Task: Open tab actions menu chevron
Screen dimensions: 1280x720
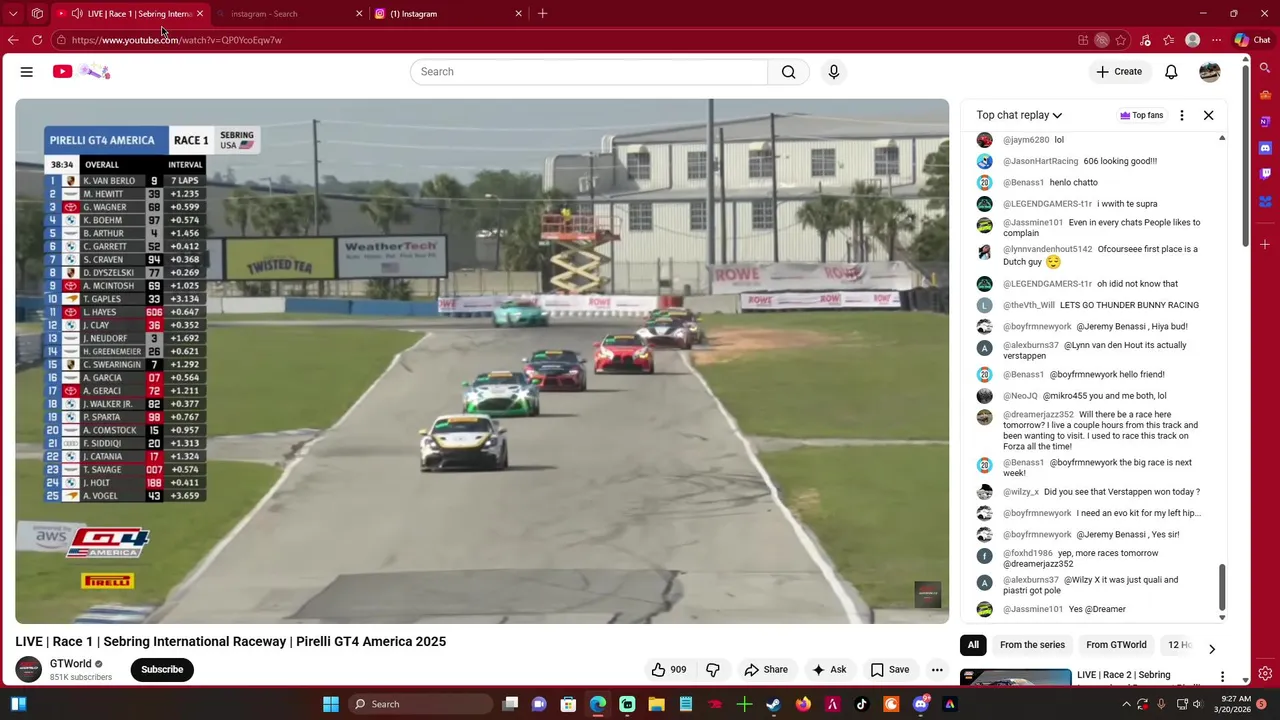Action: pos(13,14)
